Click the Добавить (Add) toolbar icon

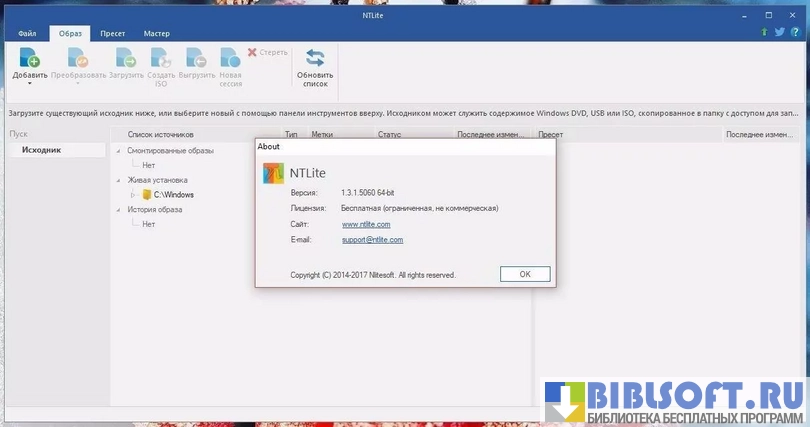[x=28, y=58]
